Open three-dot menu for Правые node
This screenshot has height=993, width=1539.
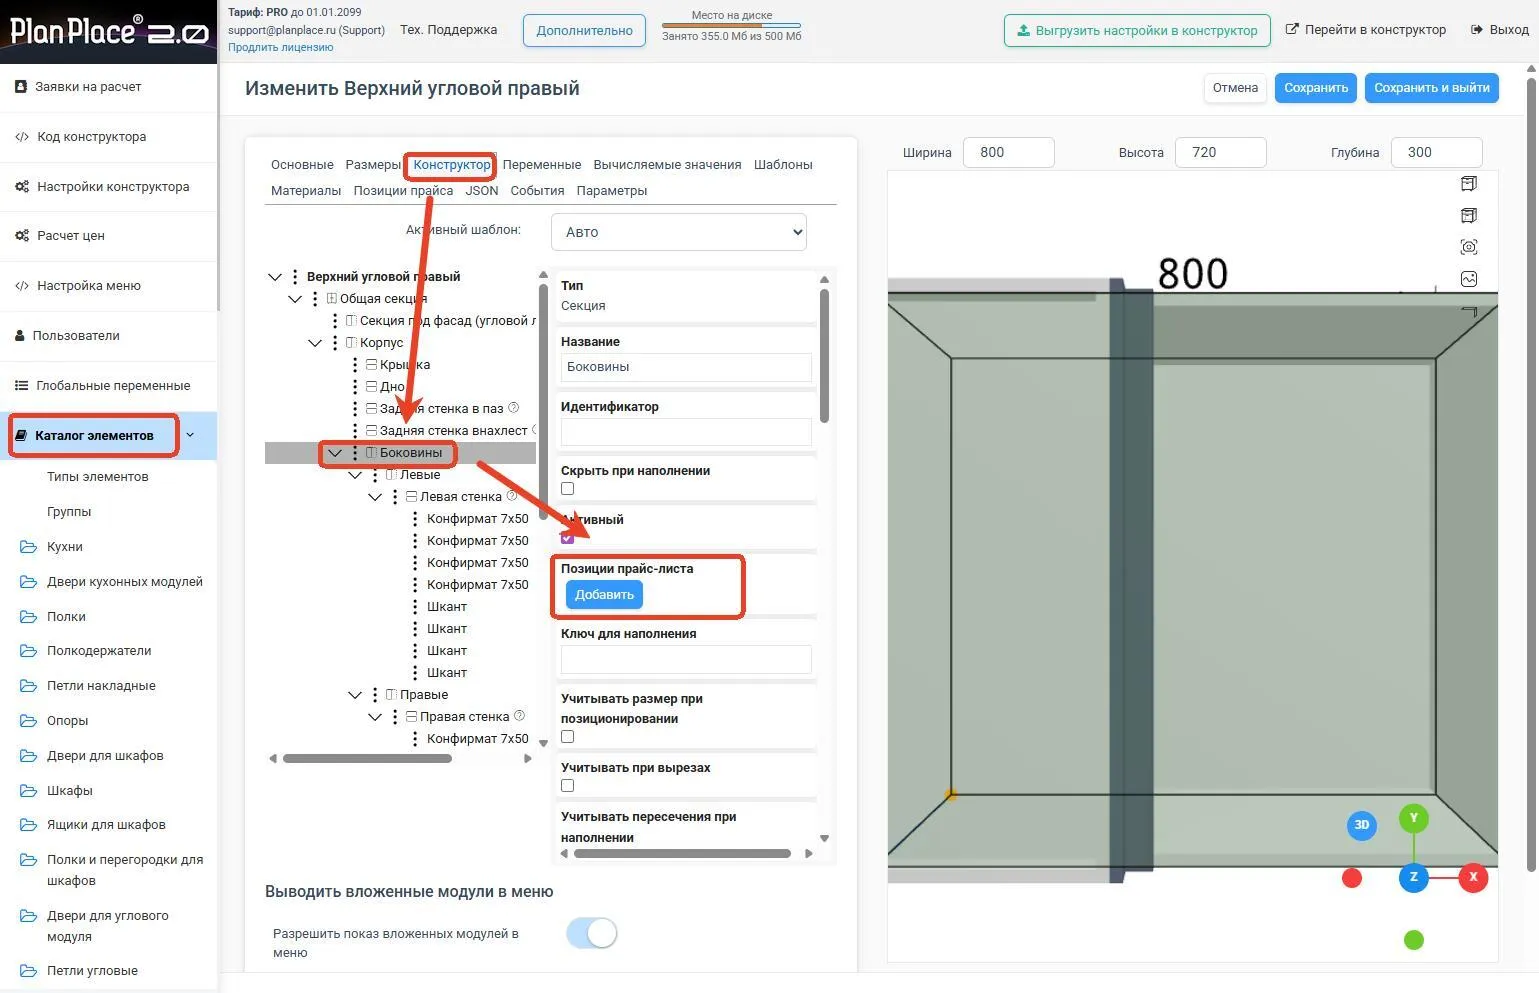[x=375, y=695]
